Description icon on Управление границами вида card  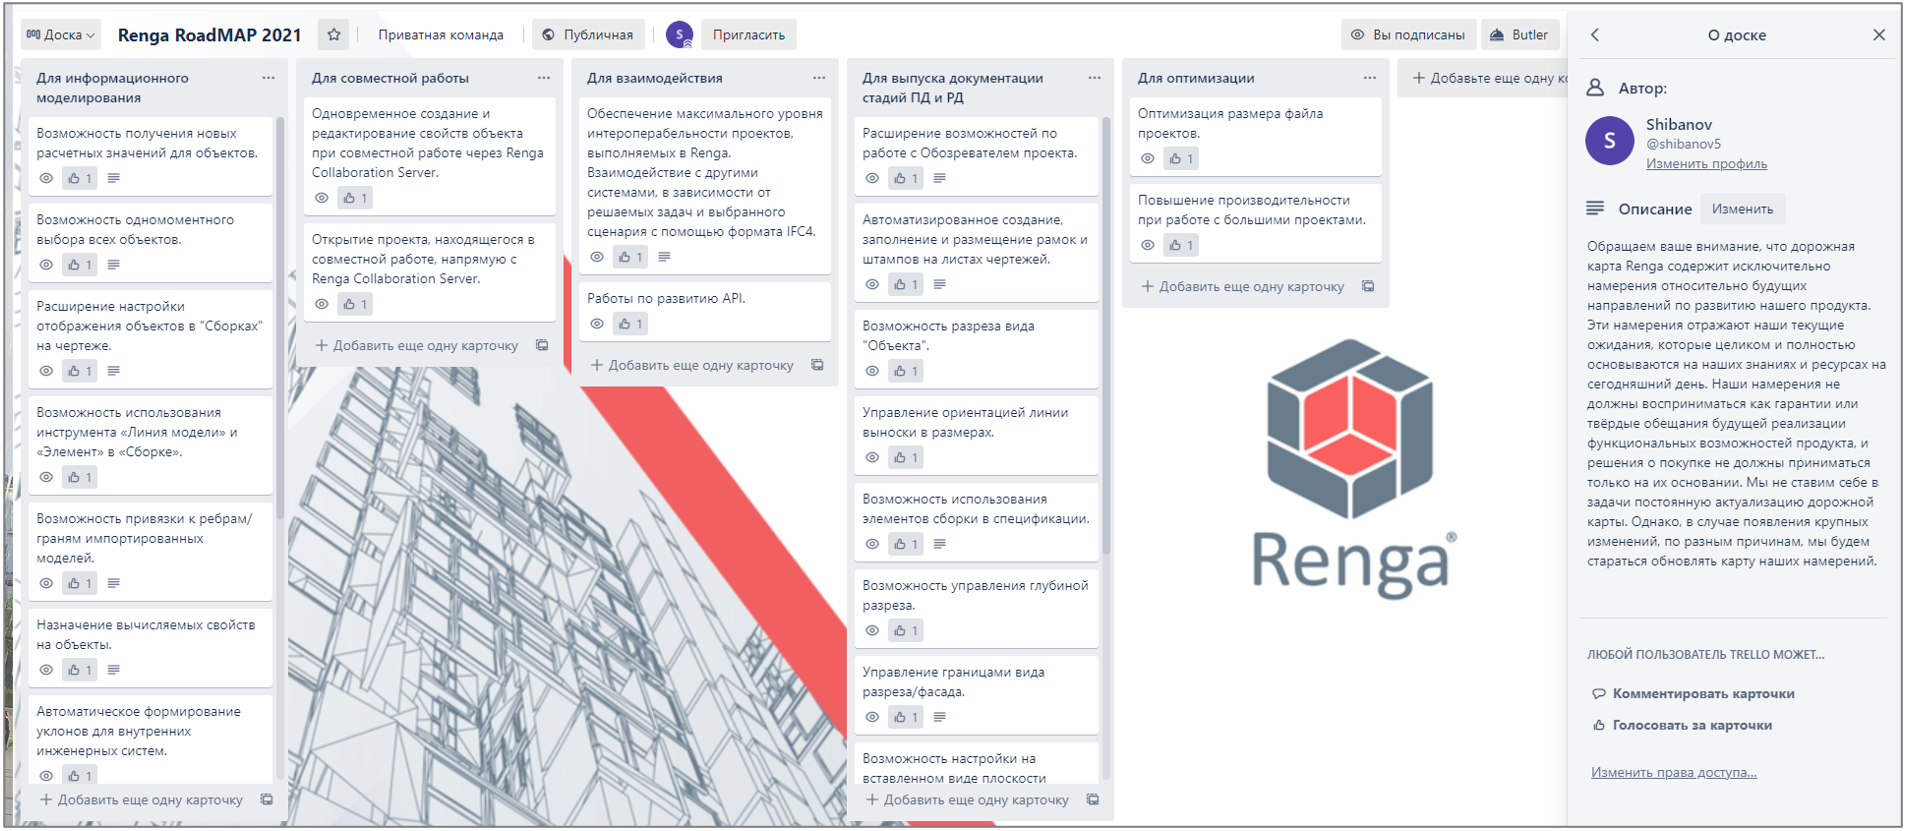click(939, 717)
